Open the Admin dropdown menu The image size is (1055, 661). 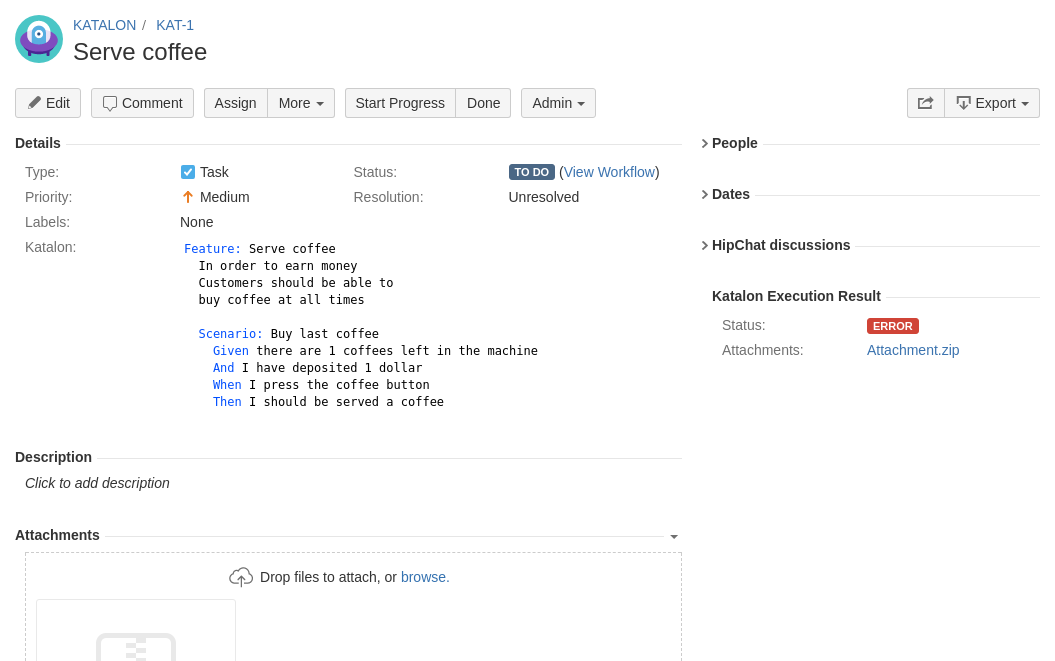tap(558, 103)
